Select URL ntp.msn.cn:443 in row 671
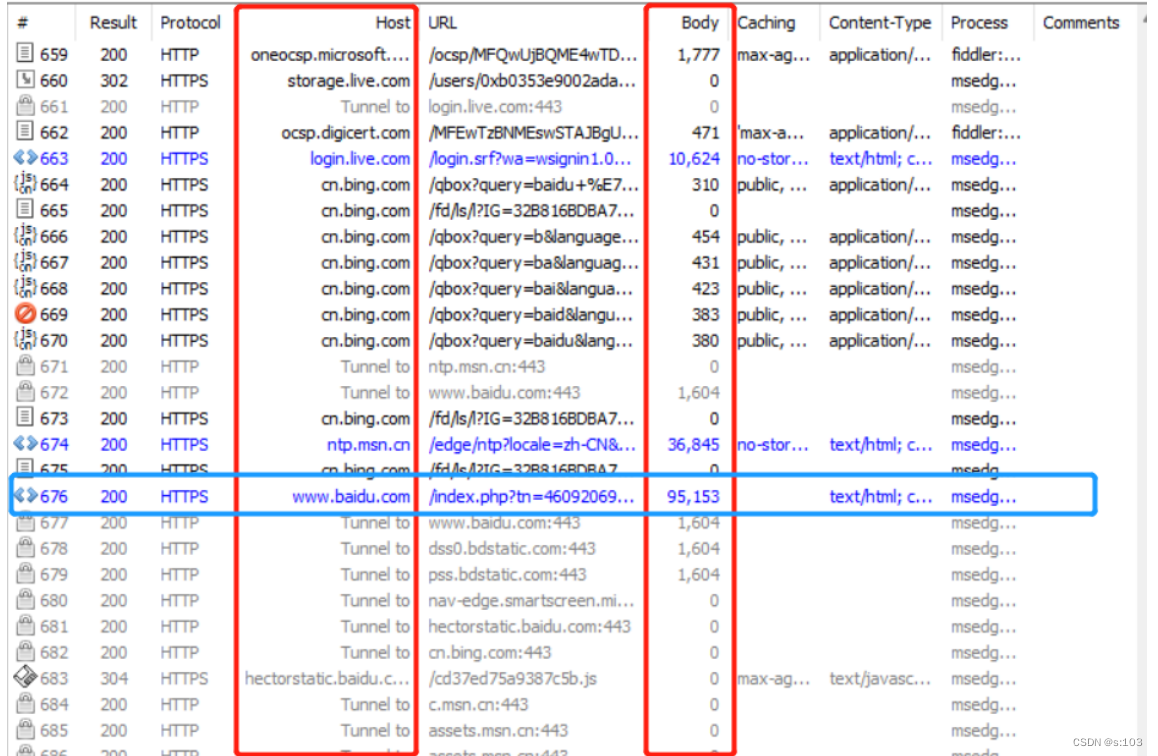Image resolution: width=1158 pixels, height=756 pixels. 487,366
